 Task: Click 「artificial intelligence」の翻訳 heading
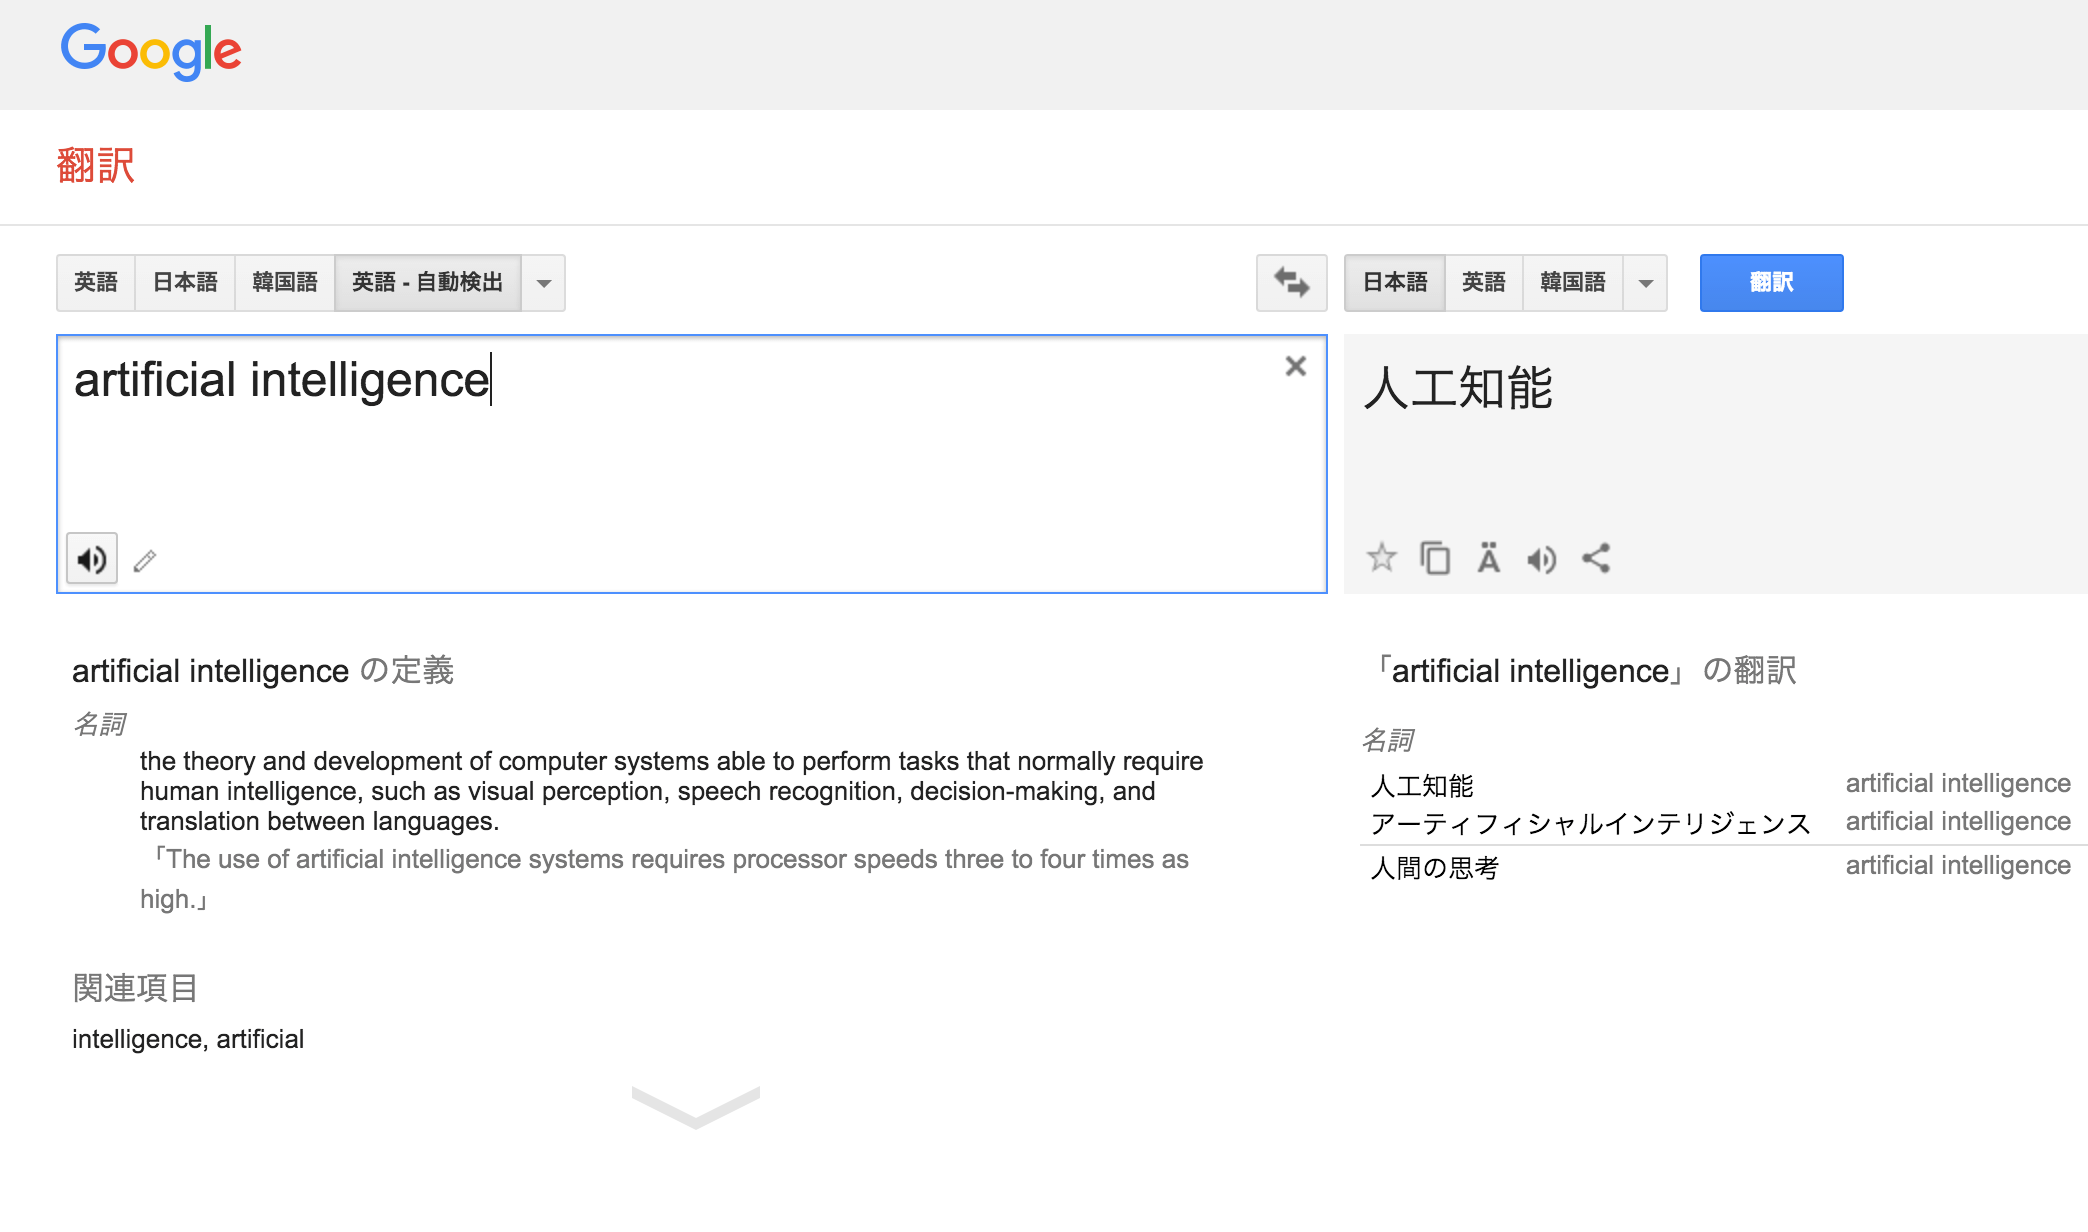pos(1587,670)
